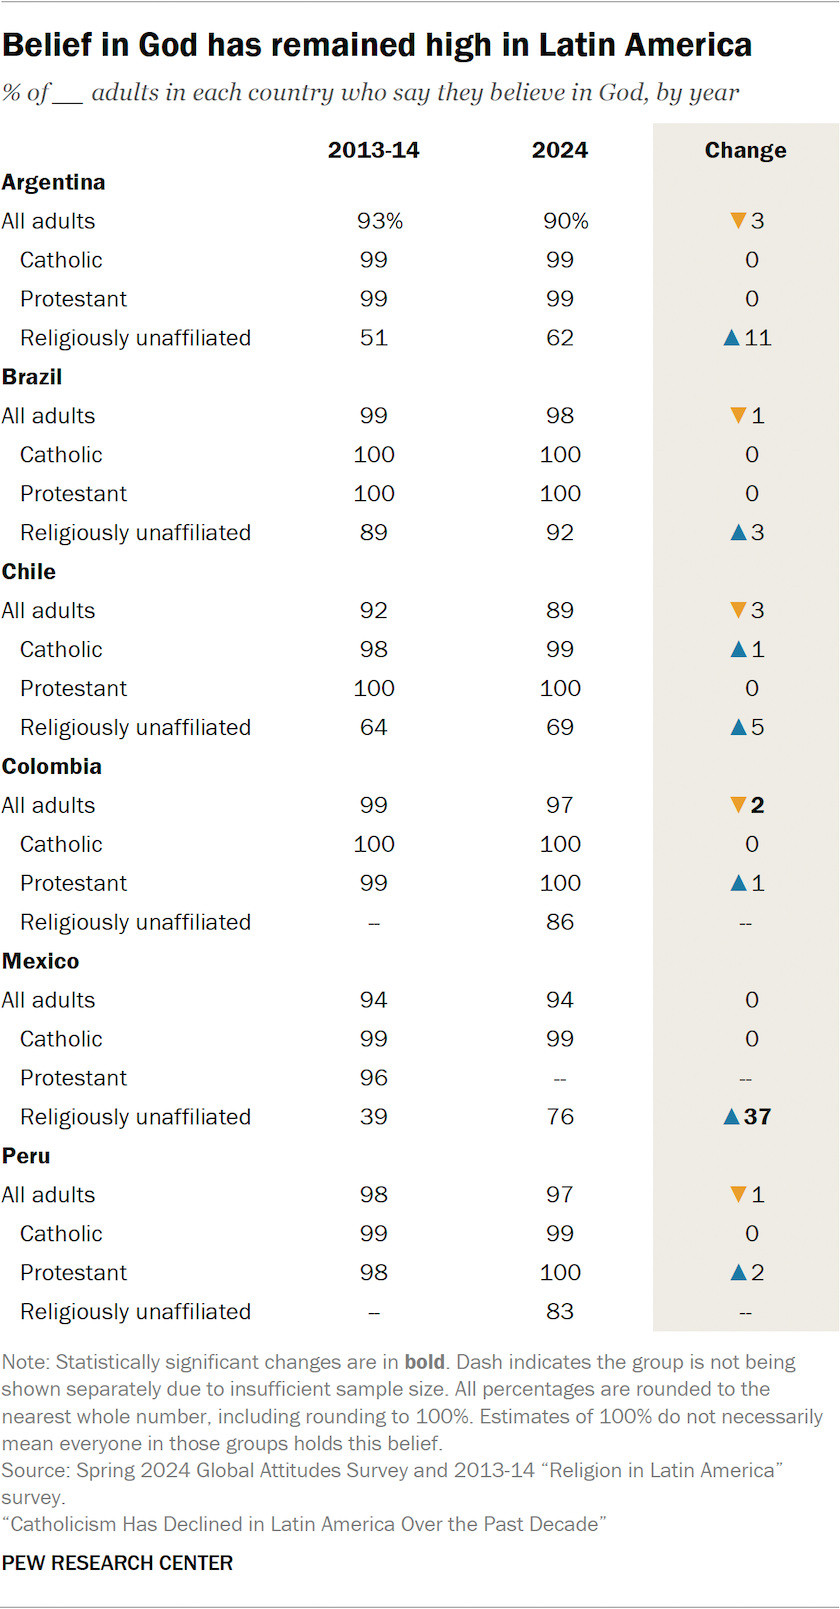The image size is (840, 1609).
Task: Click the orange down arrow for Chile all adults
Action: (738, 611)
